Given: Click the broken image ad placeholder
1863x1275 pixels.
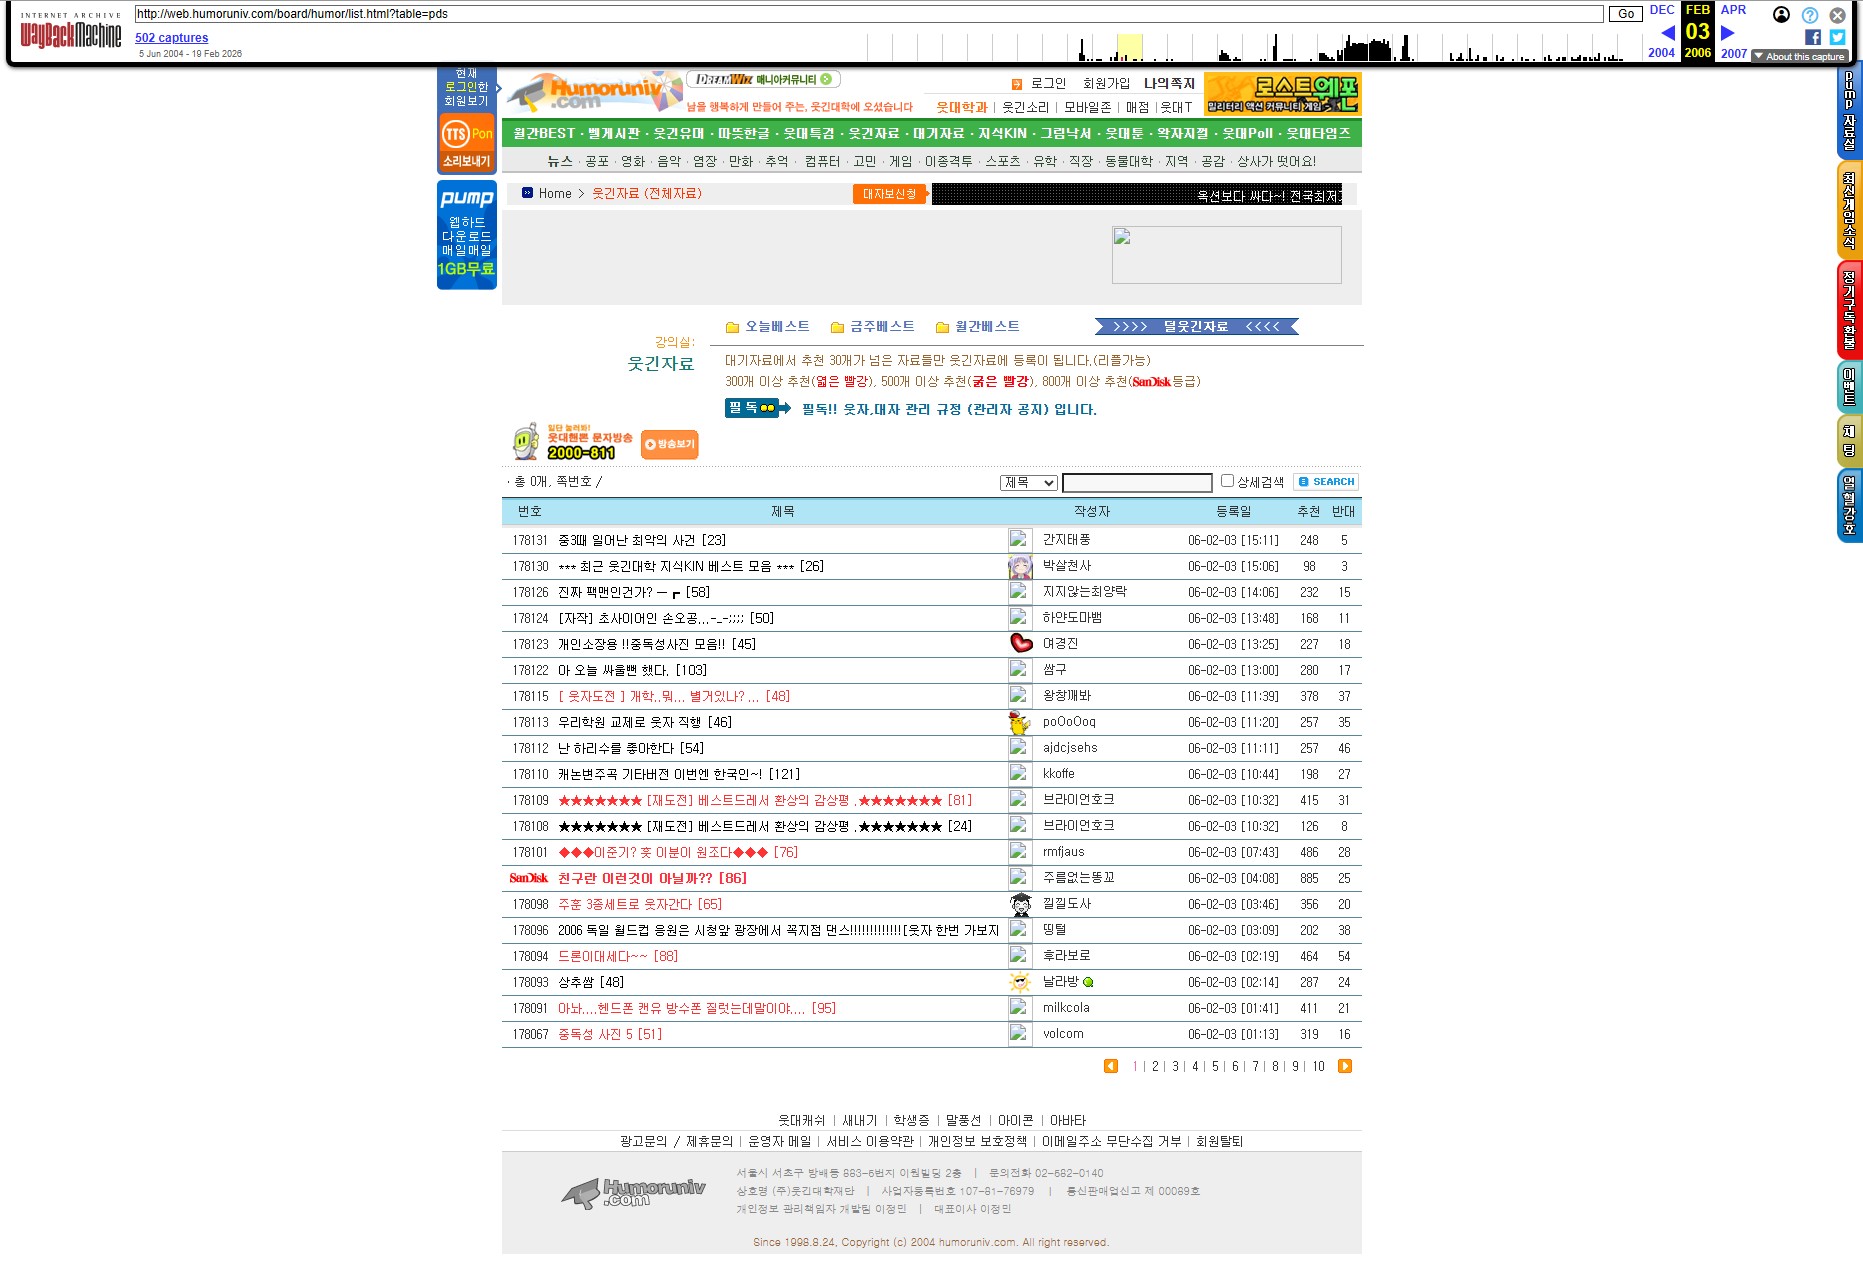Looking at the screenshot, I should click(1226, 254).
